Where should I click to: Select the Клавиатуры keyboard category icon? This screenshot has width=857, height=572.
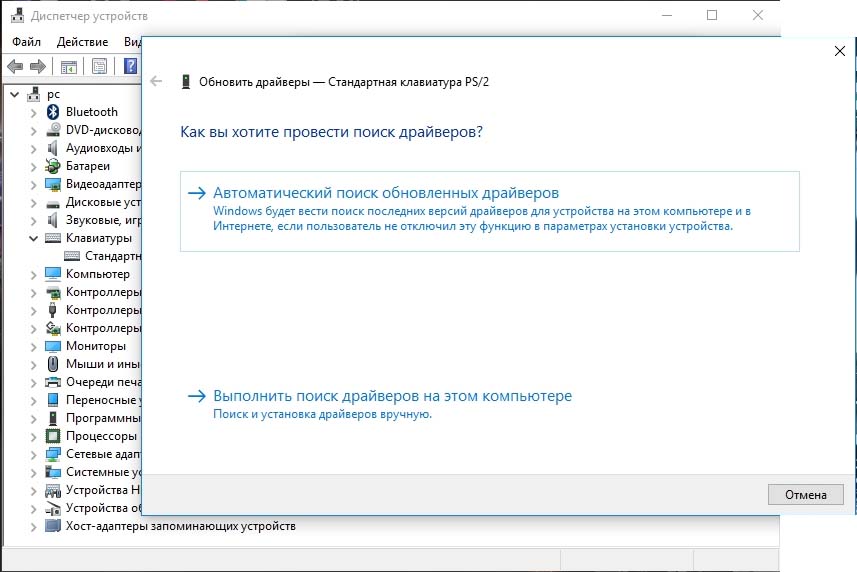pos(53,238)
